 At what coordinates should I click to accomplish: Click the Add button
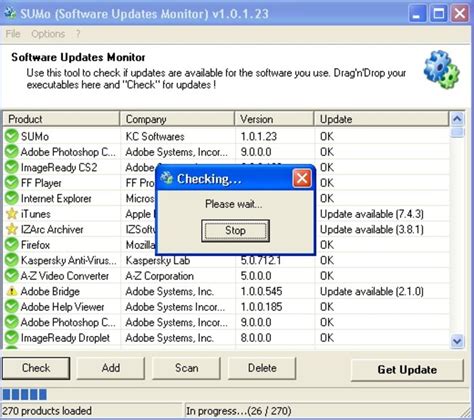[111, 368]
